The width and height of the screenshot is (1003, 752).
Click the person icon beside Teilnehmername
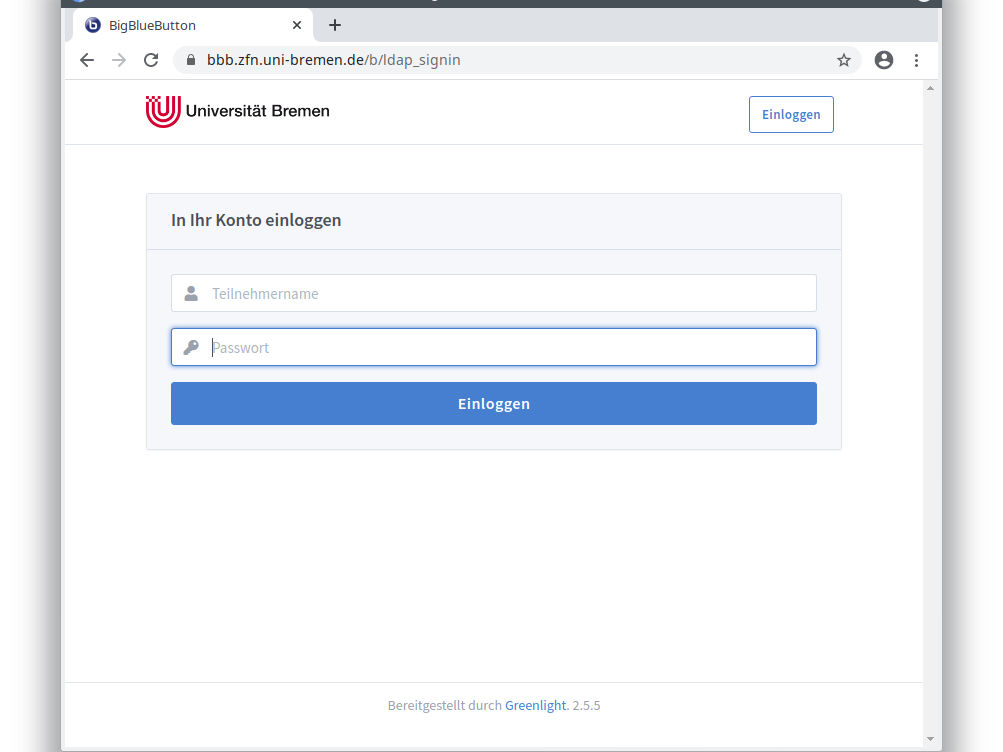pyautogui.click(x=191, y=294)
